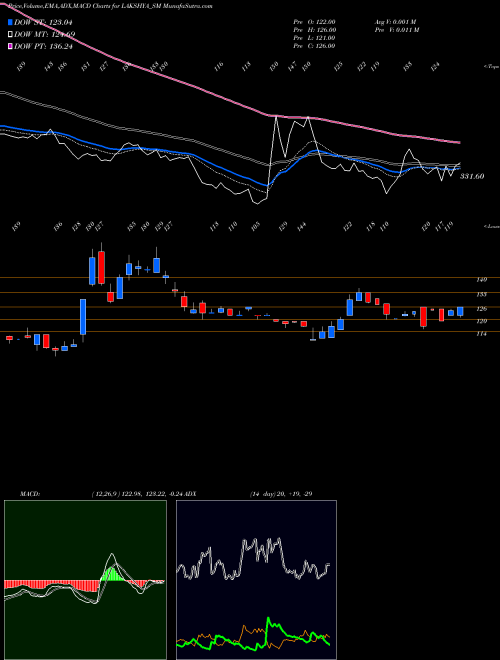
Task: Click the MACD: indicator label
Action: pyautogui.click(x=30, y=494)
